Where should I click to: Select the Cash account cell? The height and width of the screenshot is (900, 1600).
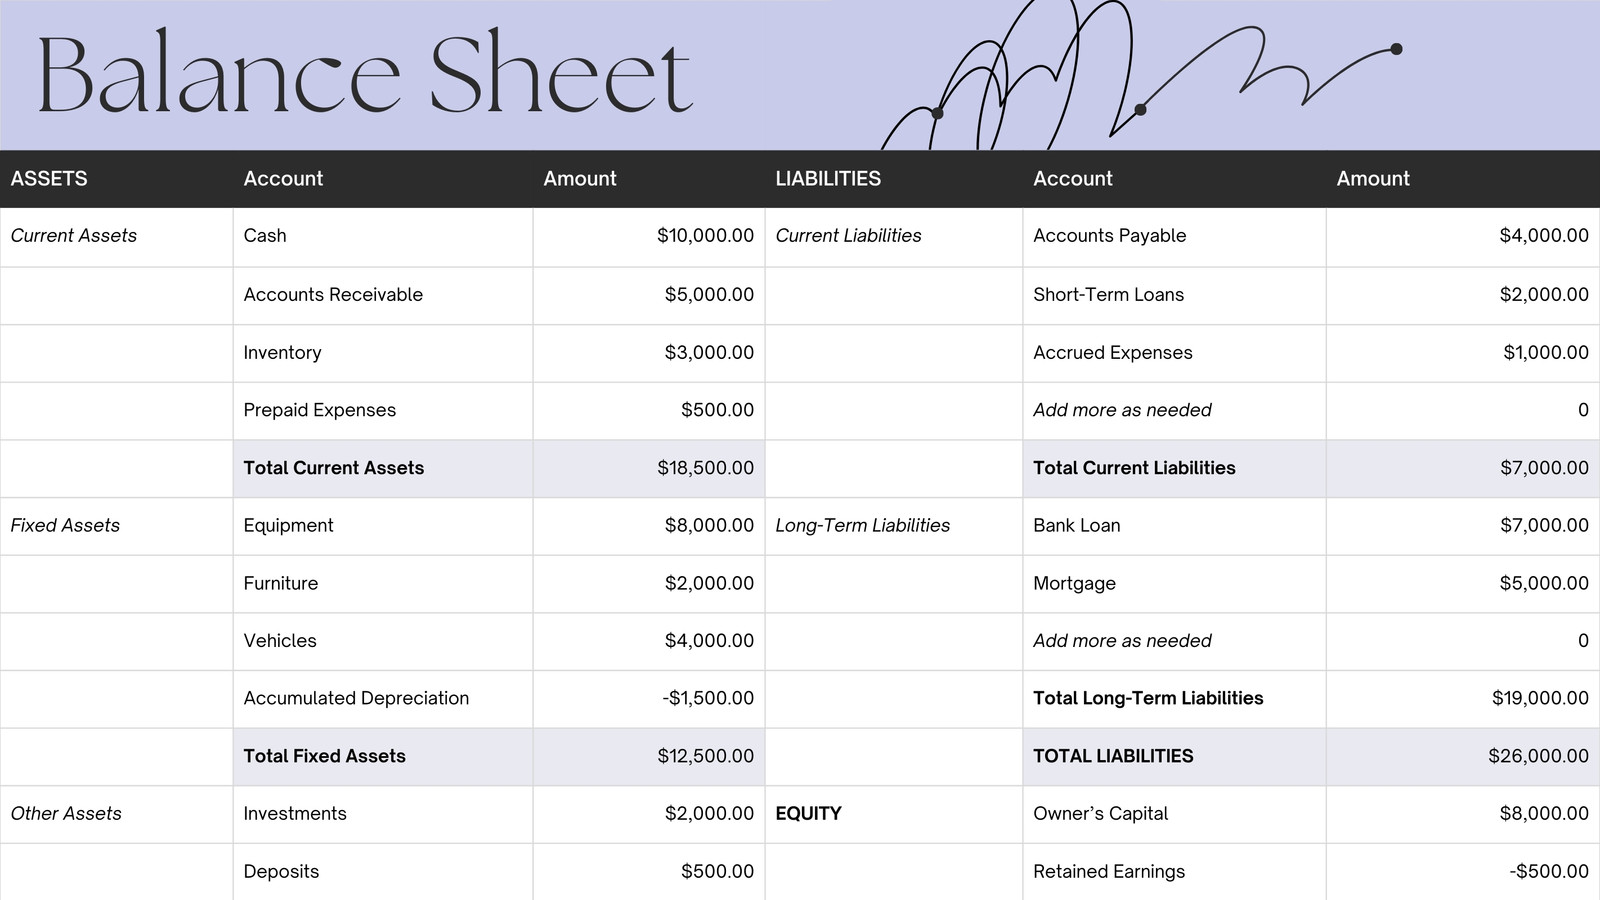(x=265, y=236)
